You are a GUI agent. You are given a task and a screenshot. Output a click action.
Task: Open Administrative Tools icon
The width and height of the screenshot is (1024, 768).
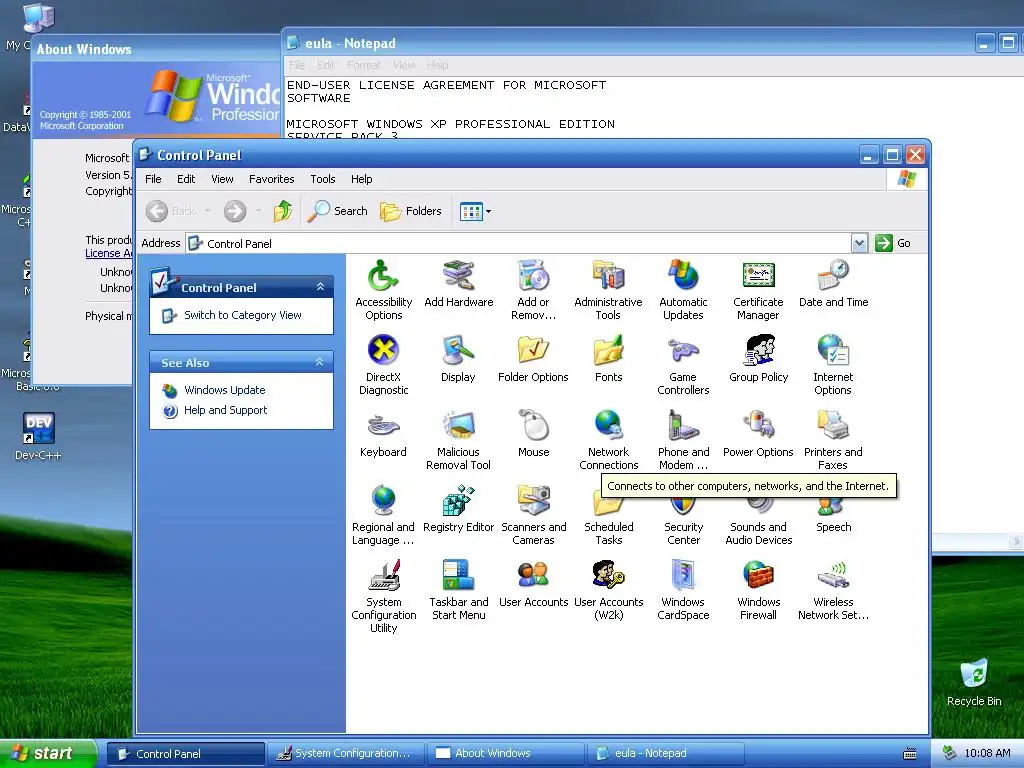608,276
